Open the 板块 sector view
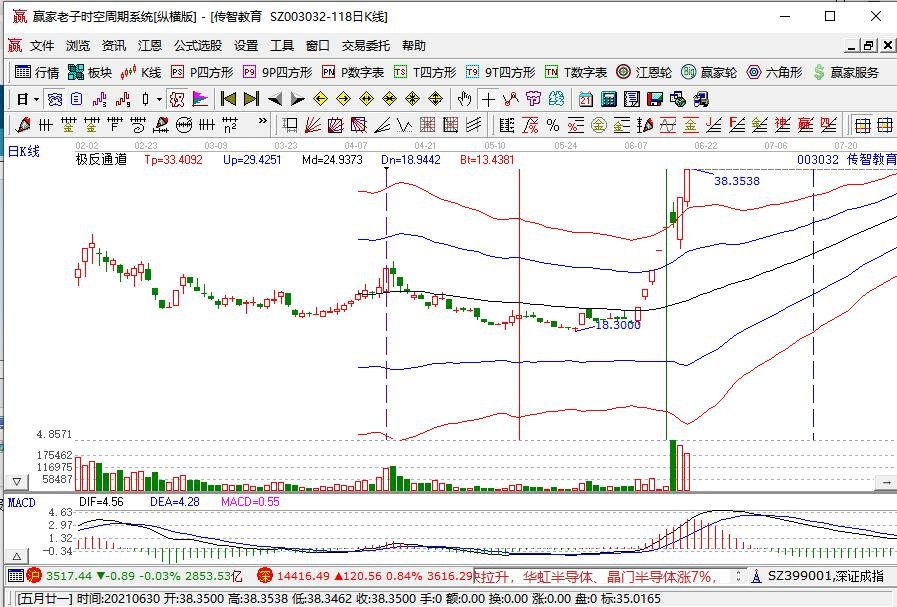This screenshot has width=897, height=607. pyautogui.click(x=90, y=72)
